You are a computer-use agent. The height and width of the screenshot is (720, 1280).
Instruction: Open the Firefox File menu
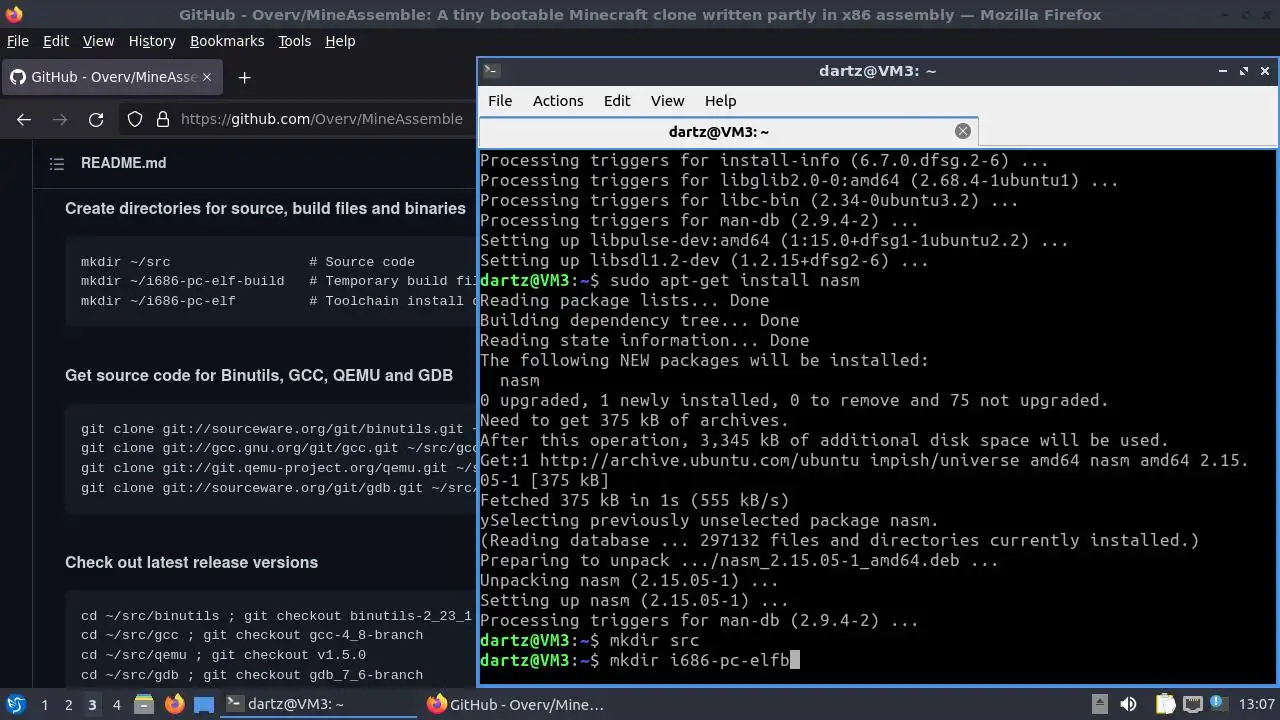pyautogui.click(x=18, y=41)
